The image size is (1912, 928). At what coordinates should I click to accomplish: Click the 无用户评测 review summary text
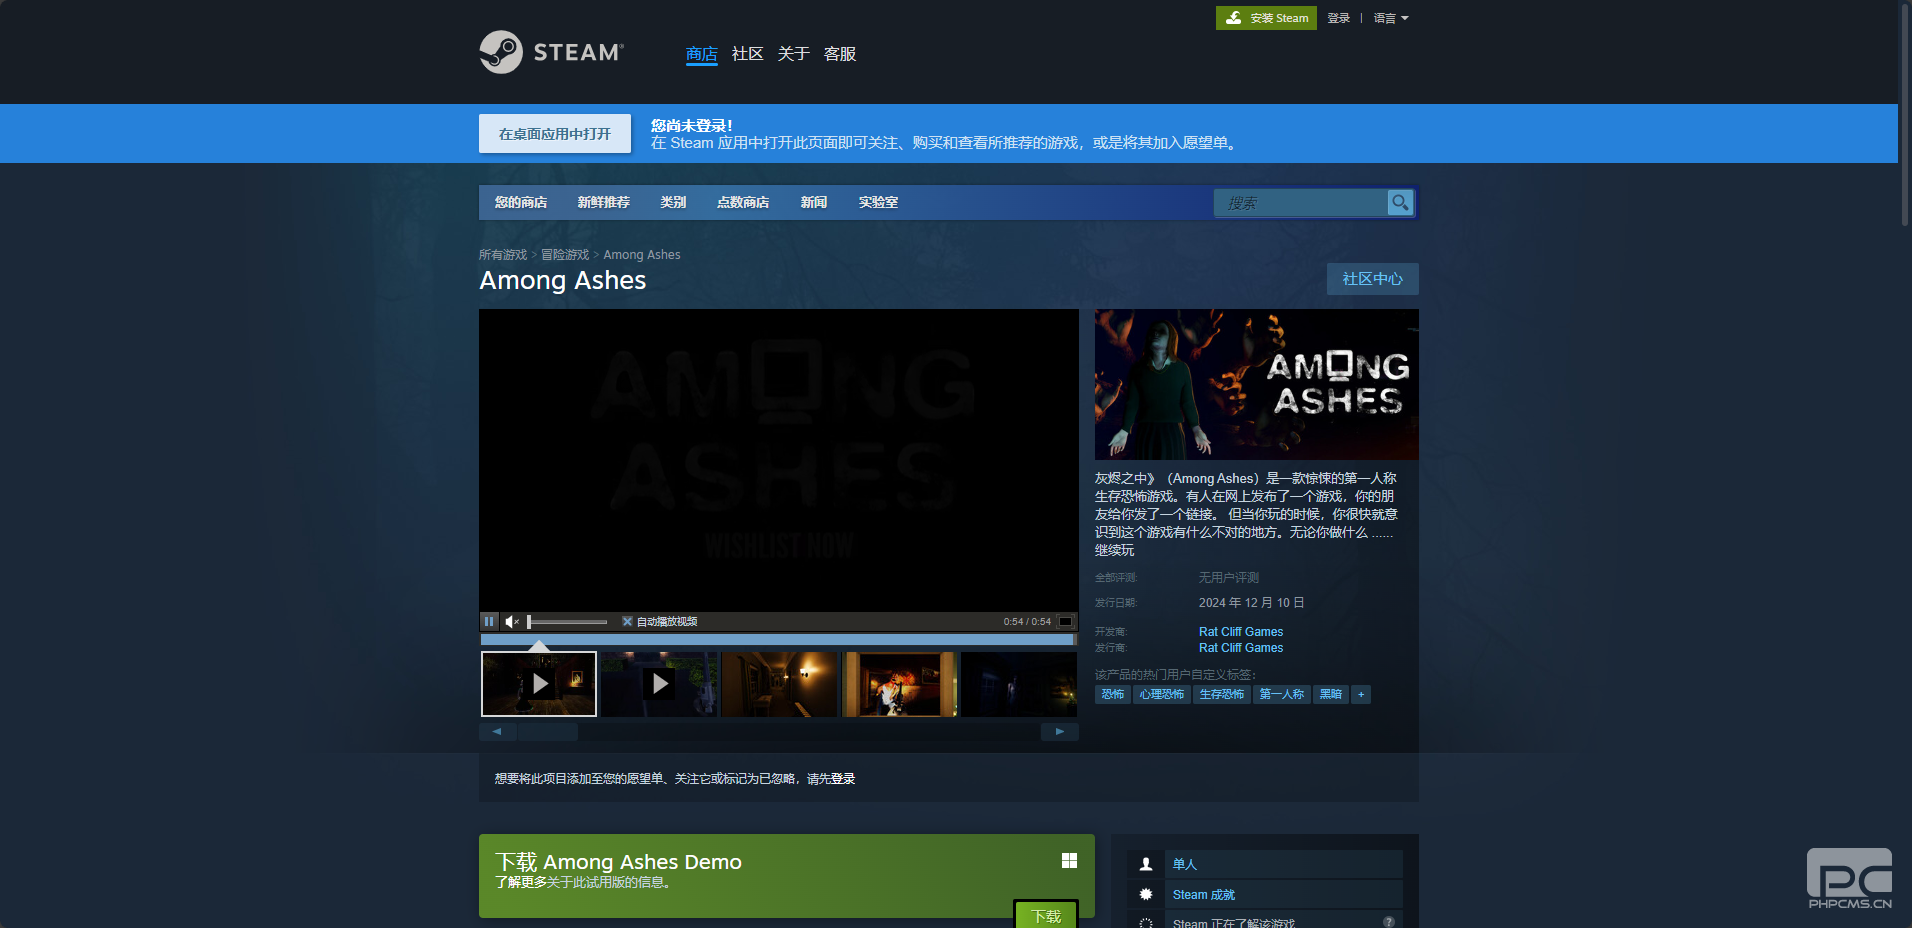(1229, 578)
